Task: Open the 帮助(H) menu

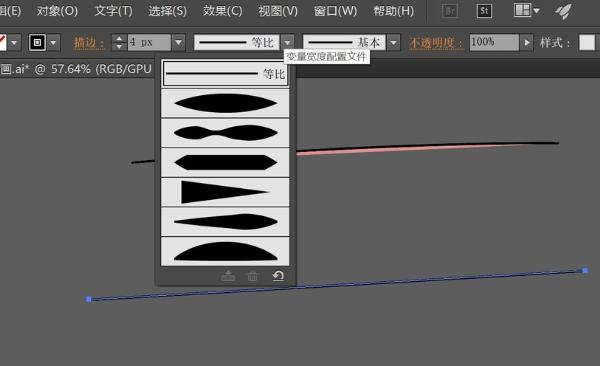Action: point(393,11)
